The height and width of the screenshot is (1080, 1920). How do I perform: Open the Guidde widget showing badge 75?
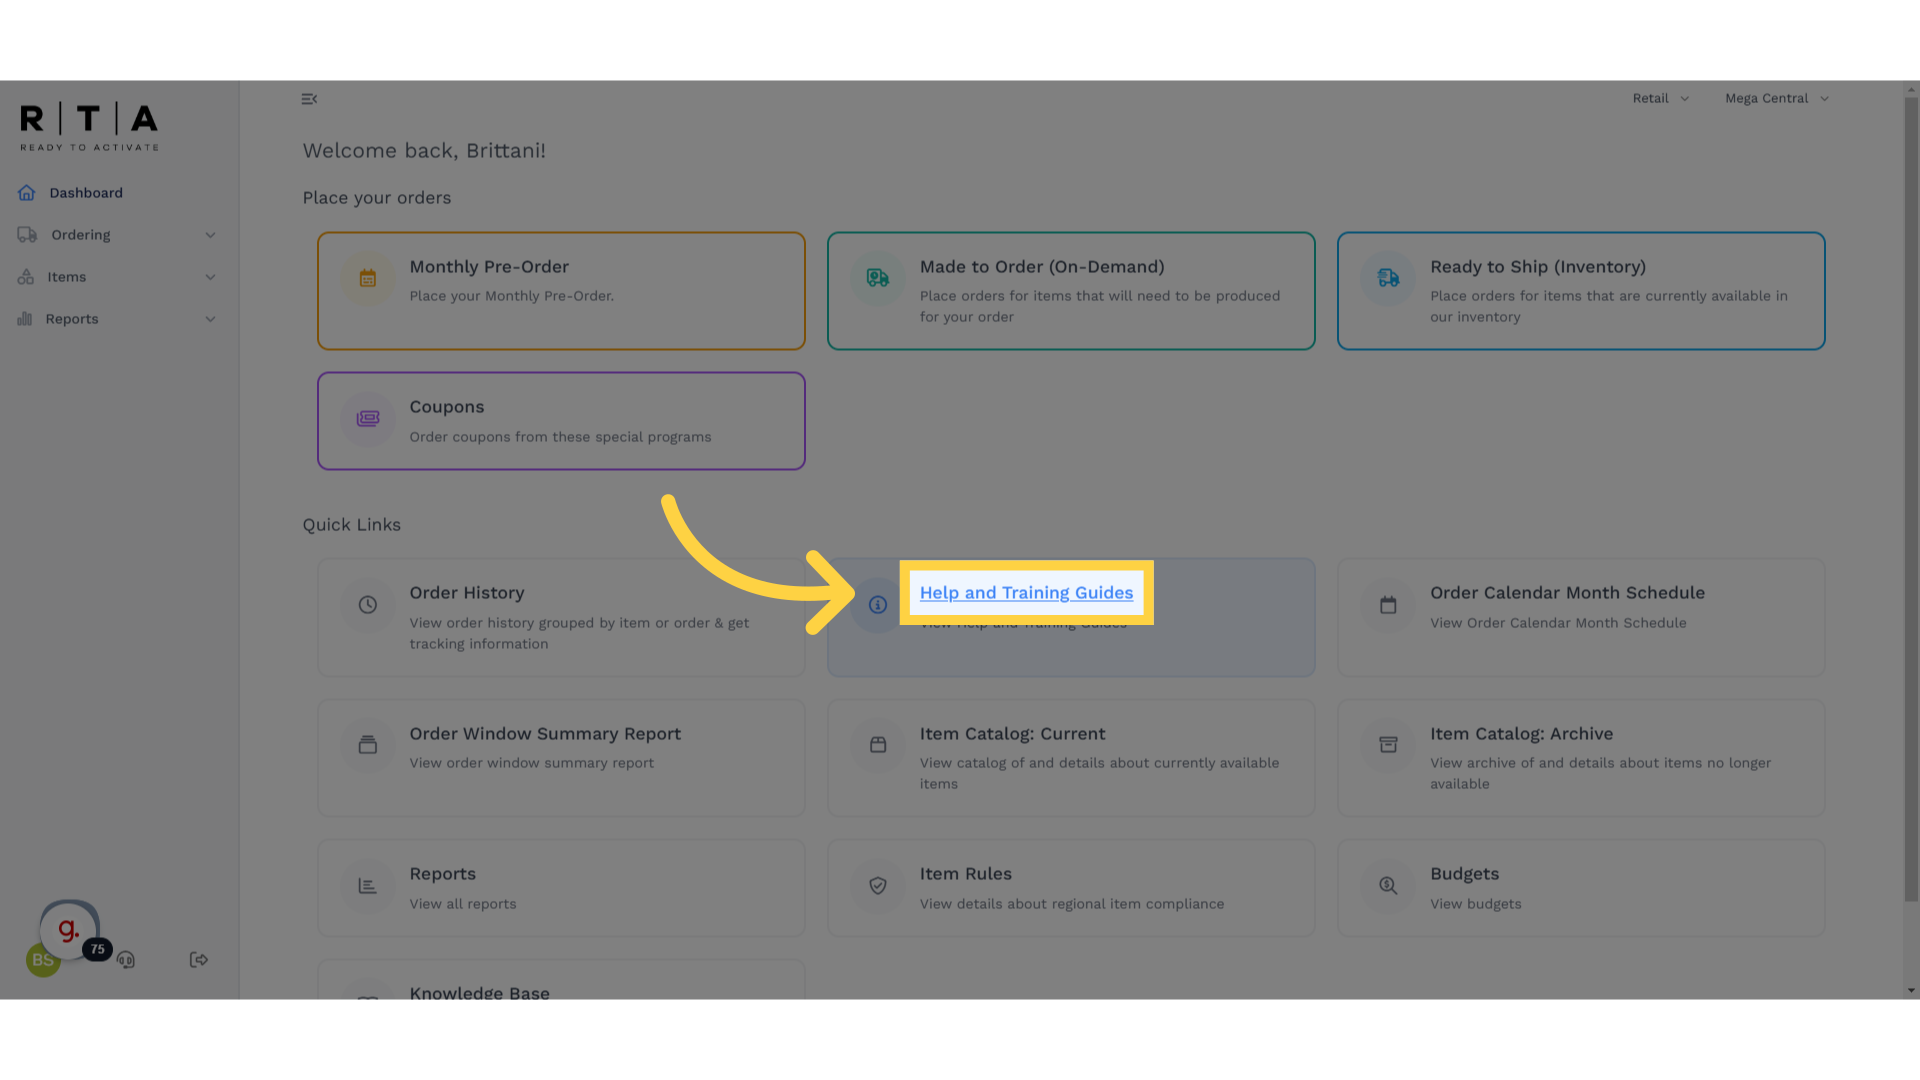(x=69, y=931)
